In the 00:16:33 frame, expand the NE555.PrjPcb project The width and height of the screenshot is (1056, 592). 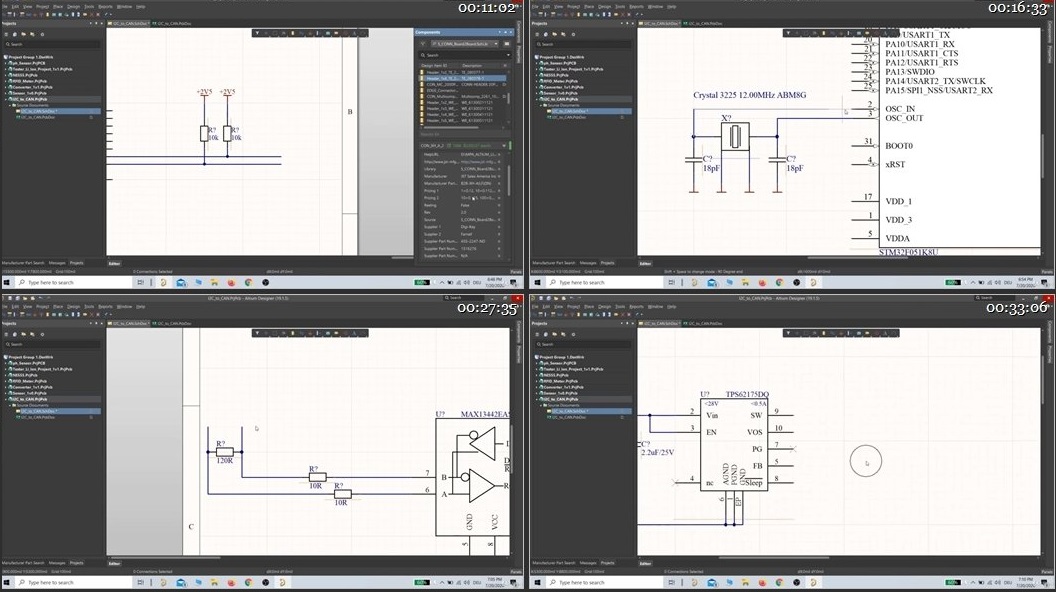(537, 75)
